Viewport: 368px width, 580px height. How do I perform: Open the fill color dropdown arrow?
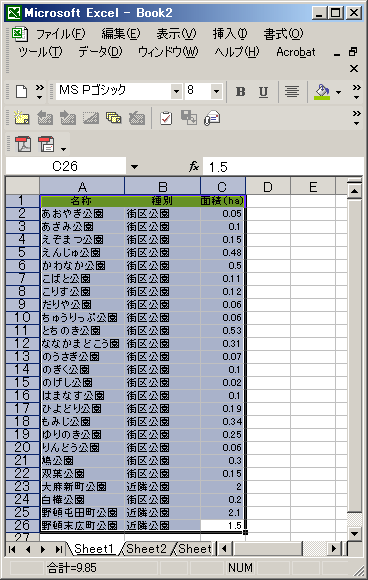coord(338,91)
